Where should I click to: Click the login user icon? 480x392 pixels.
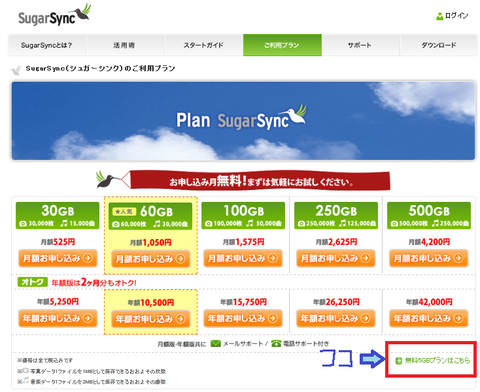point(439,16)
